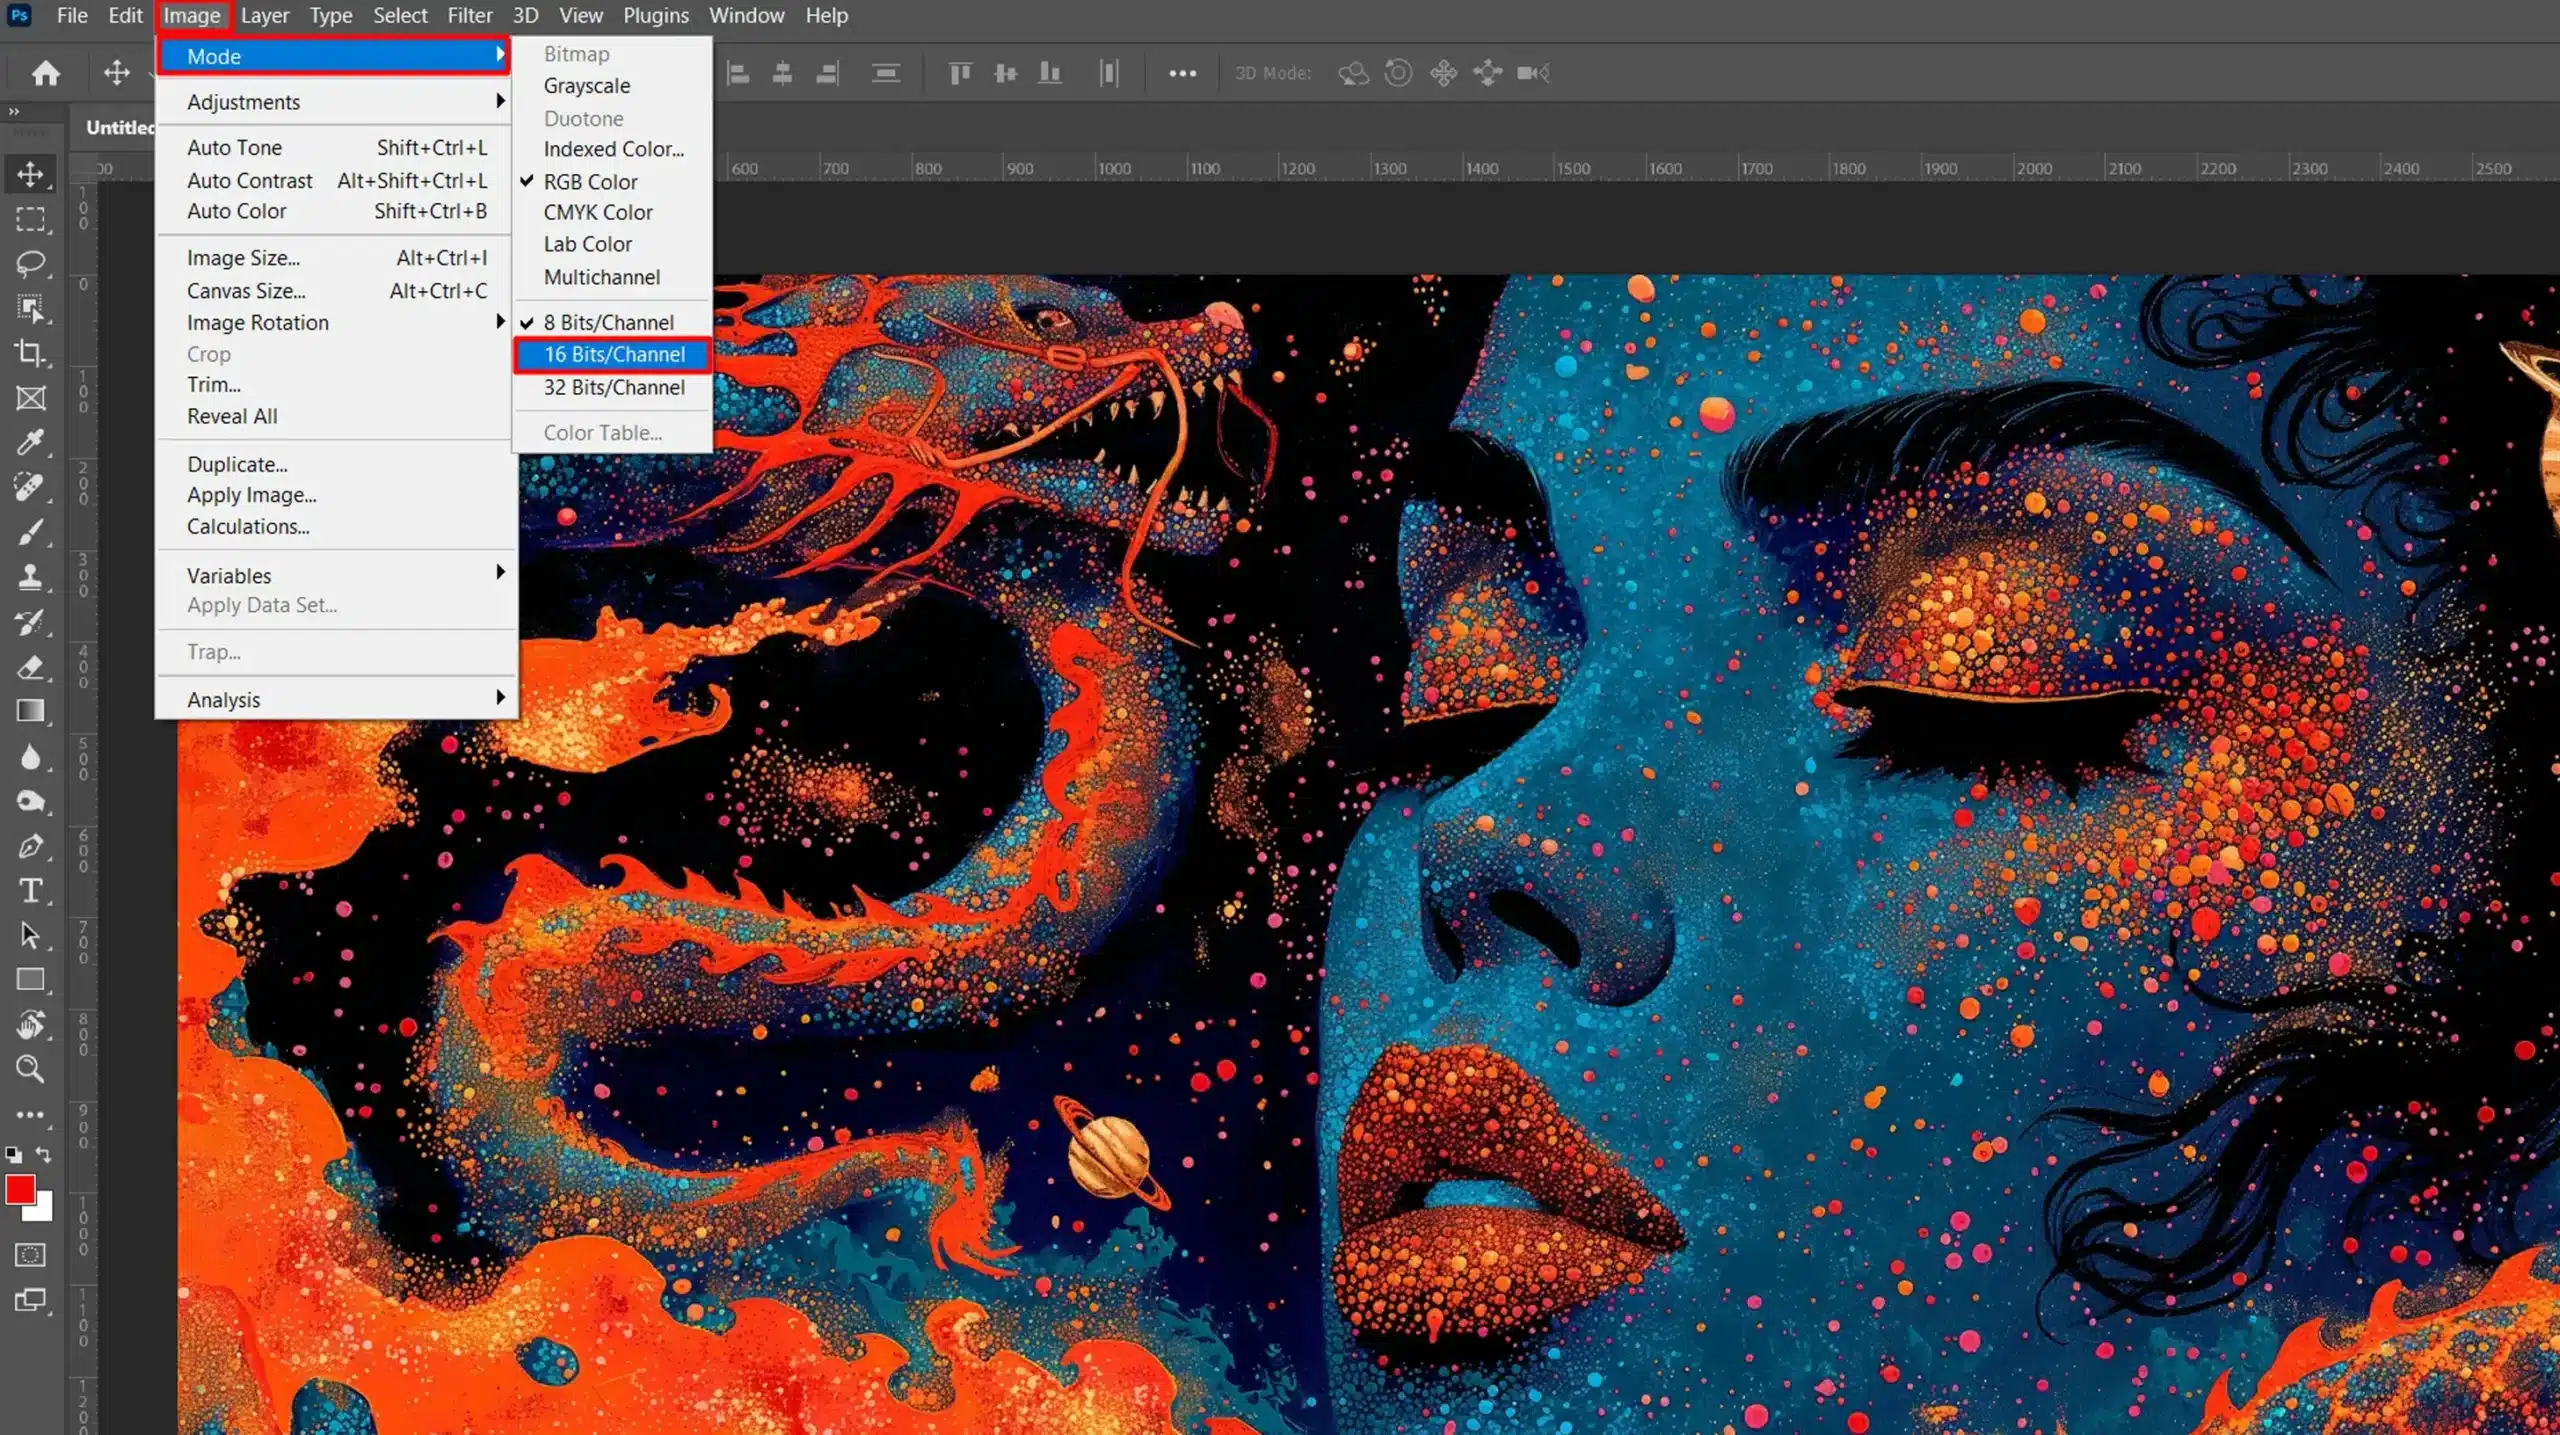Screen dimensions: 2560x1435
Task: Select the History Brush tool
Action: [x=30, y=621]
